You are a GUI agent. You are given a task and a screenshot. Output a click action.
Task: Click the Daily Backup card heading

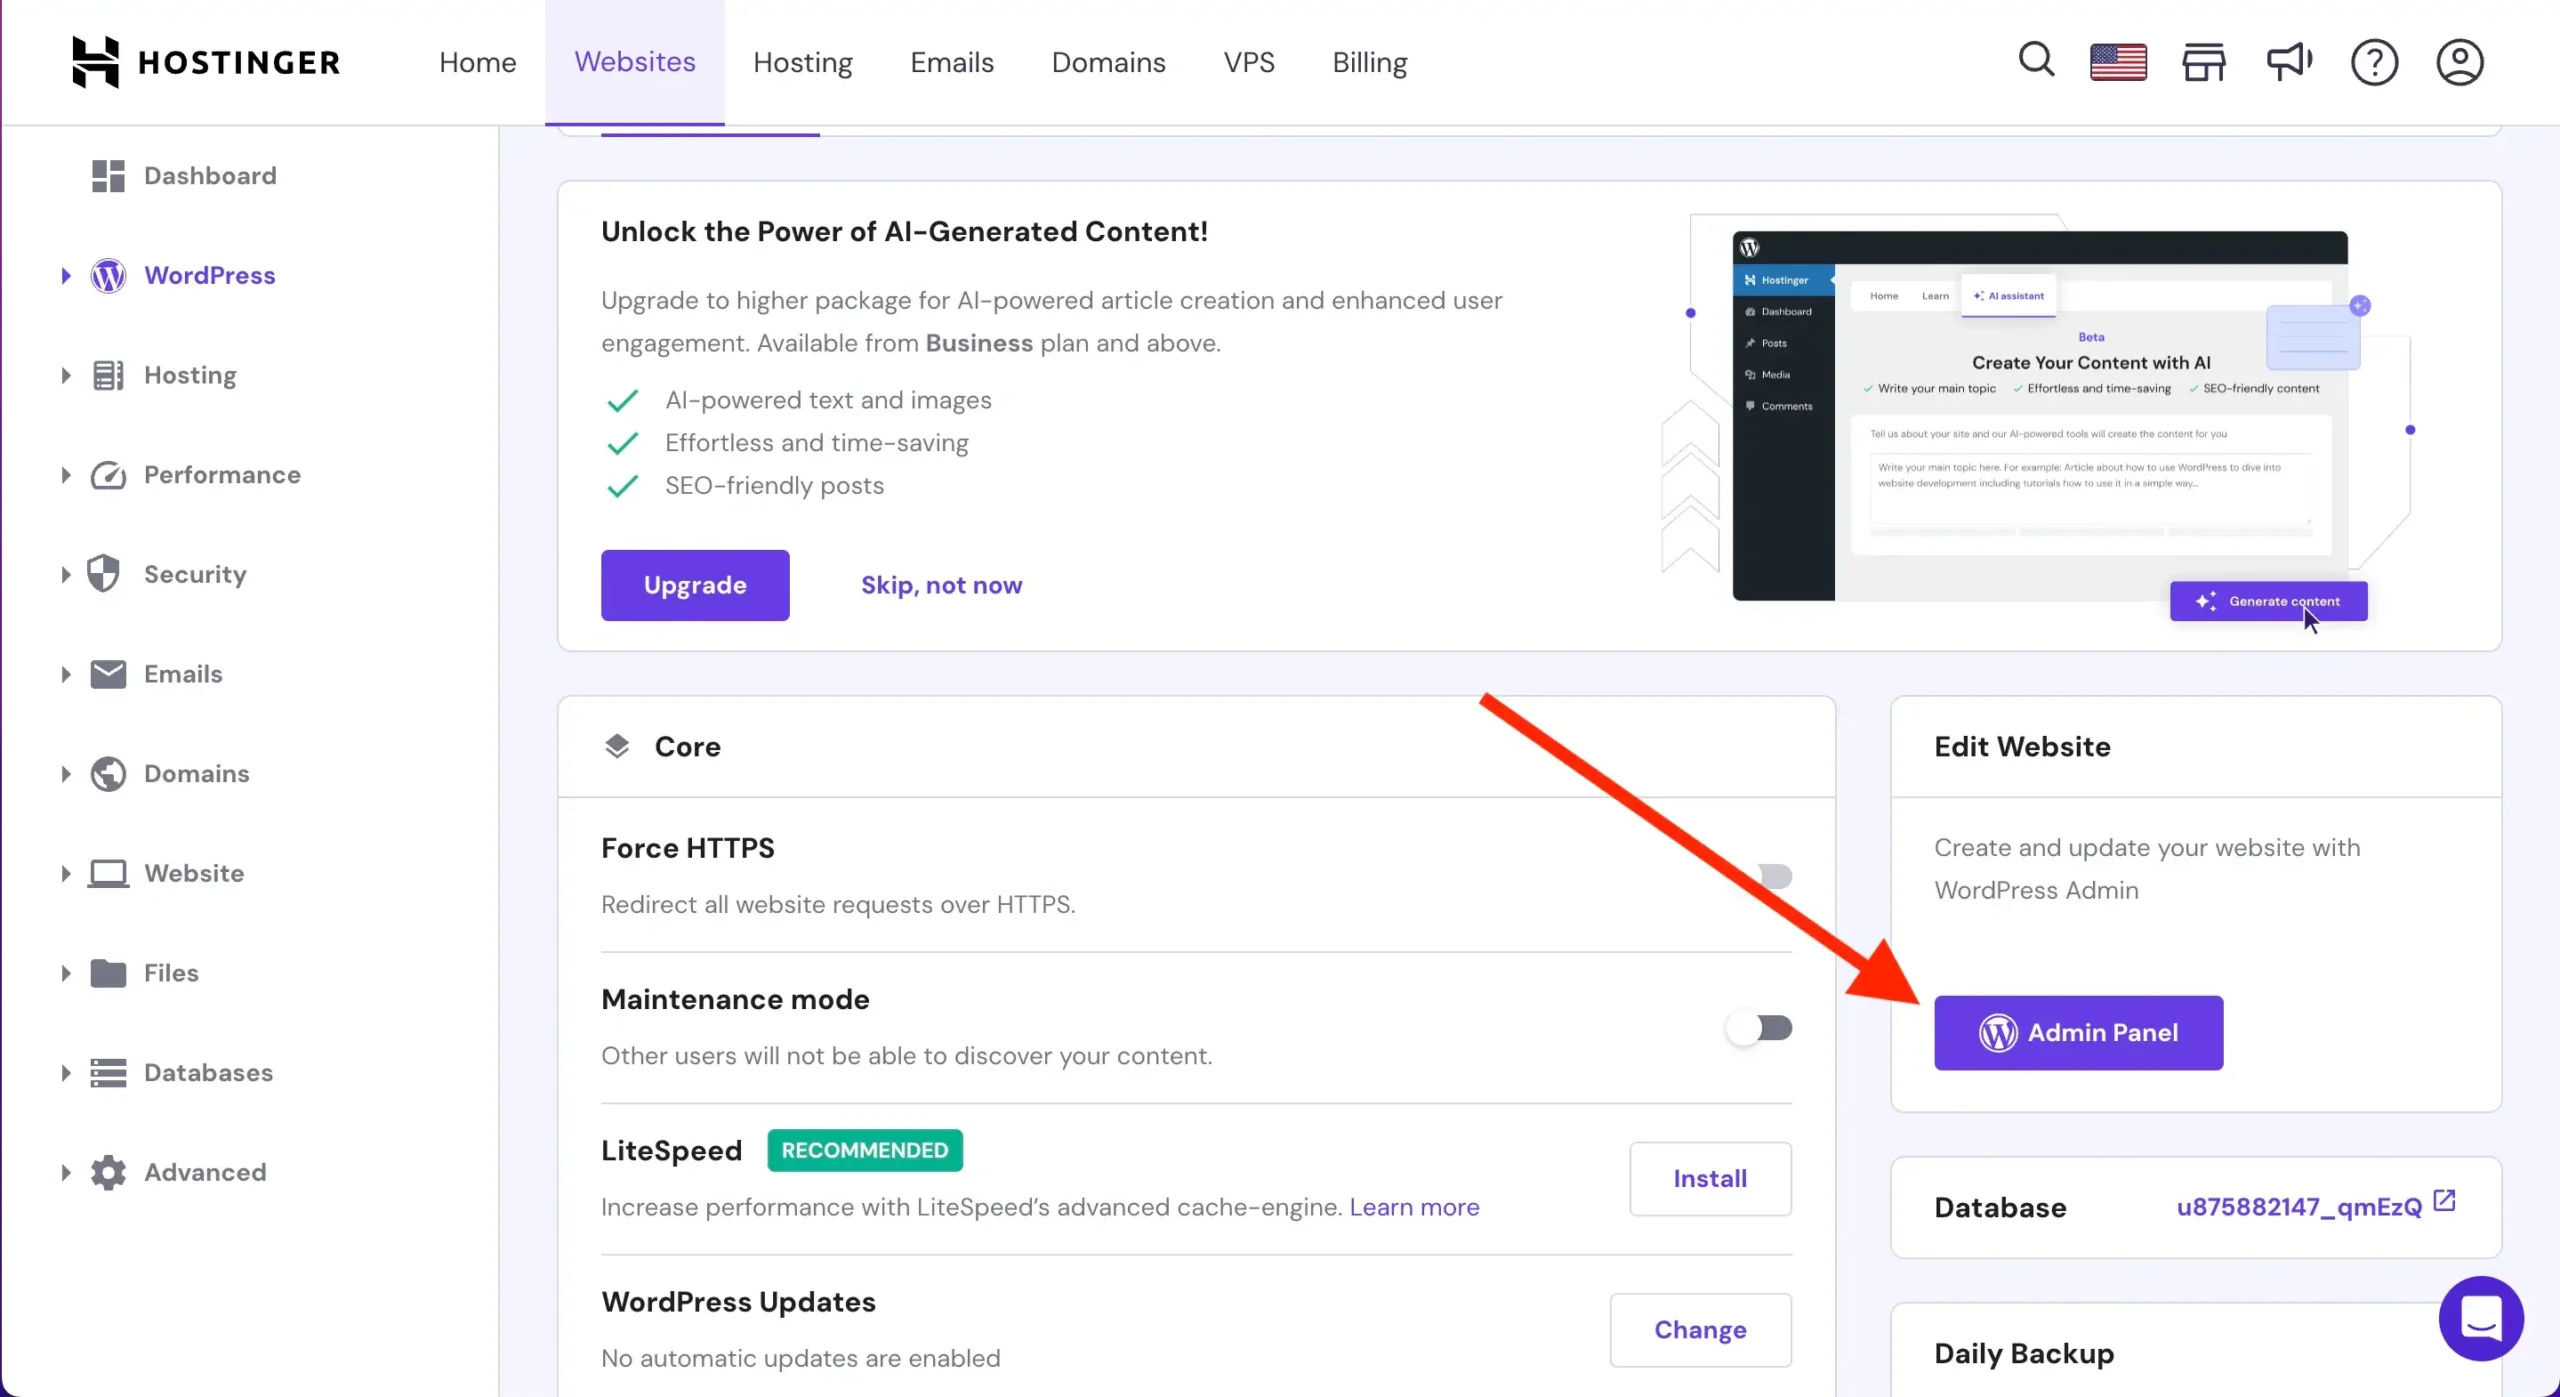point(2024,1353)
